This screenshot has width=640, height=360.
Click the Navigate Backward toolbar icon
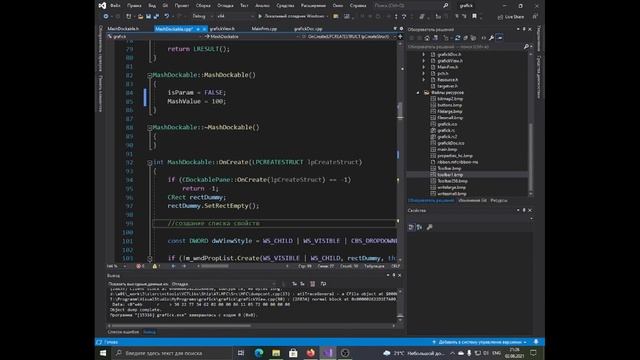[x=106, y=16]
